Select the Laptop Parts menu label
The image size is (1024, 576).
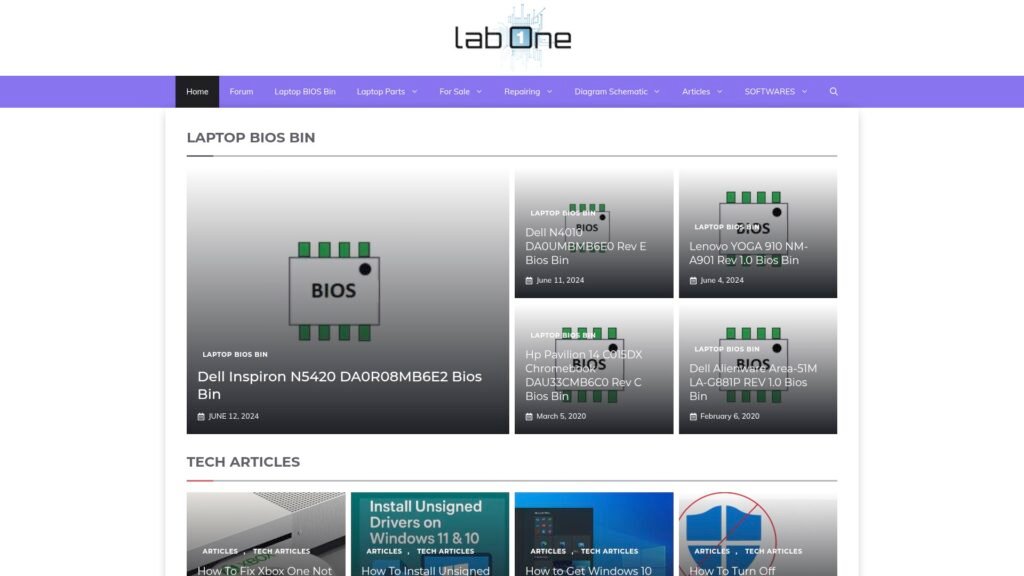click(x=381, y=91)
